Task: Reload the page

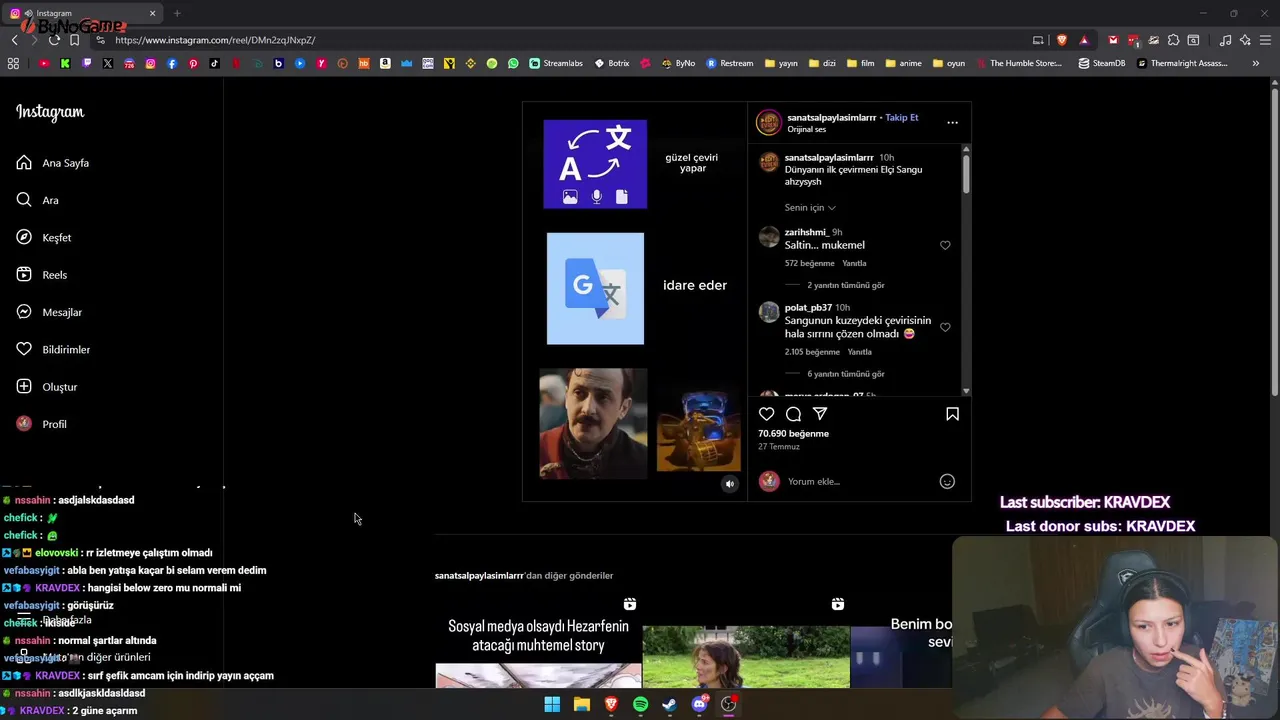Action: (54, 40)
